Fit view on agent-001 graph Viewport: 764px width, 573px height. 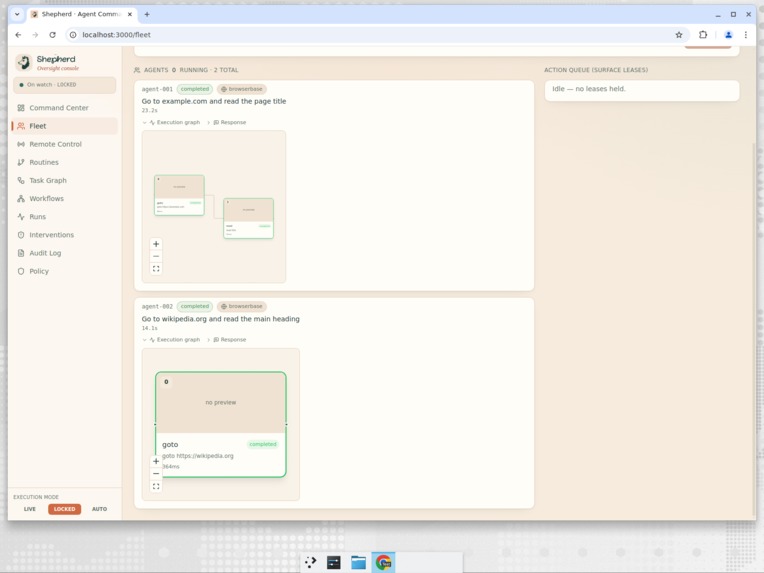[x=156, y=268]
